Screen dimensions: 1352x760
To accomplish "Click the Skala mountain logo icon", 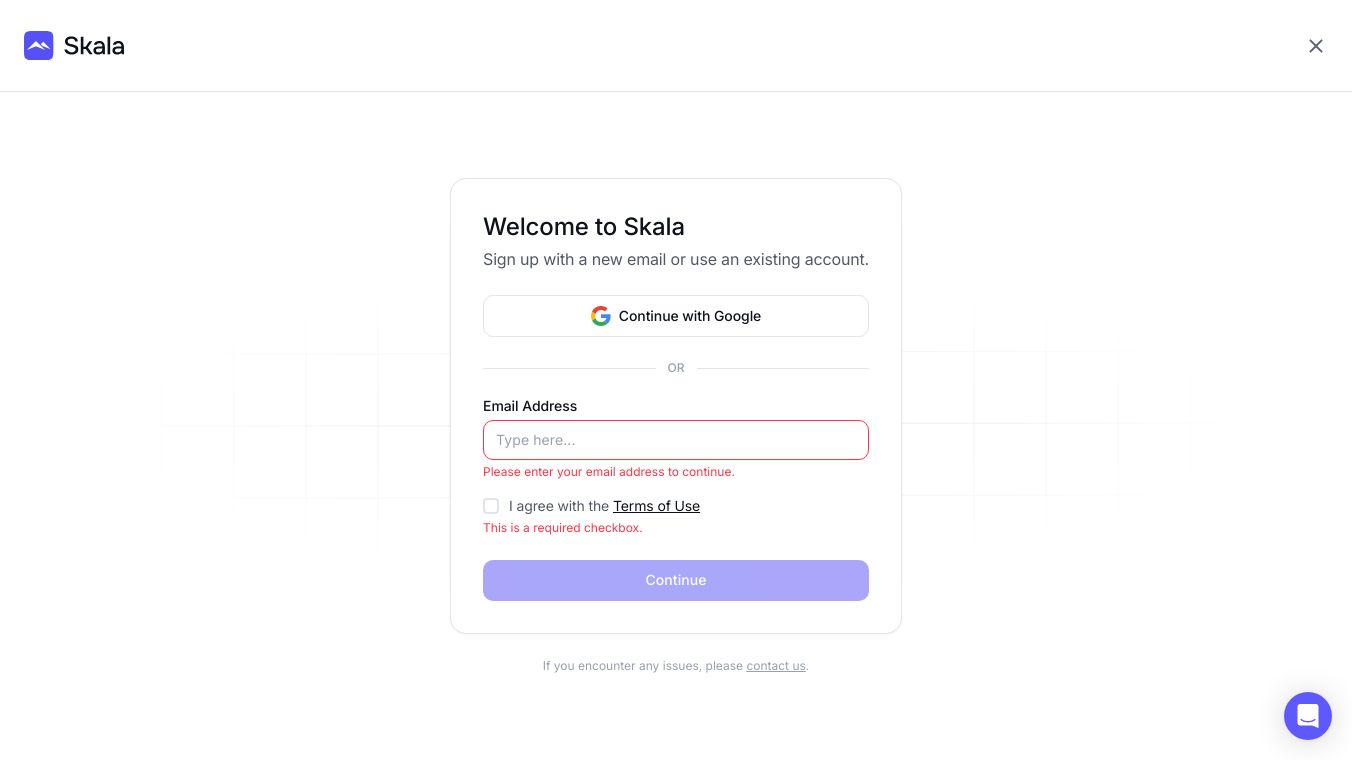I will (39, 46).
